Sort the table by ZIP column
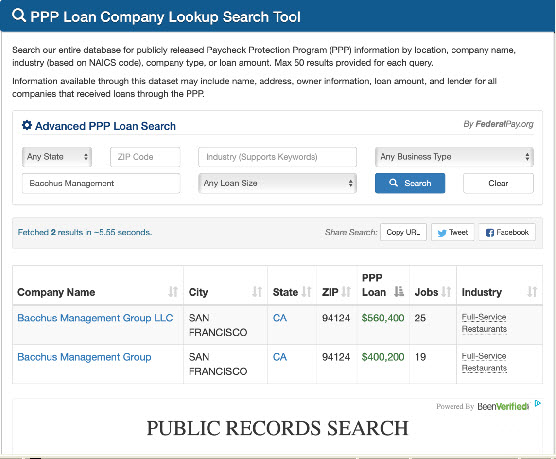The width and height of the screenshot is (556, 459). pos(346,292)
